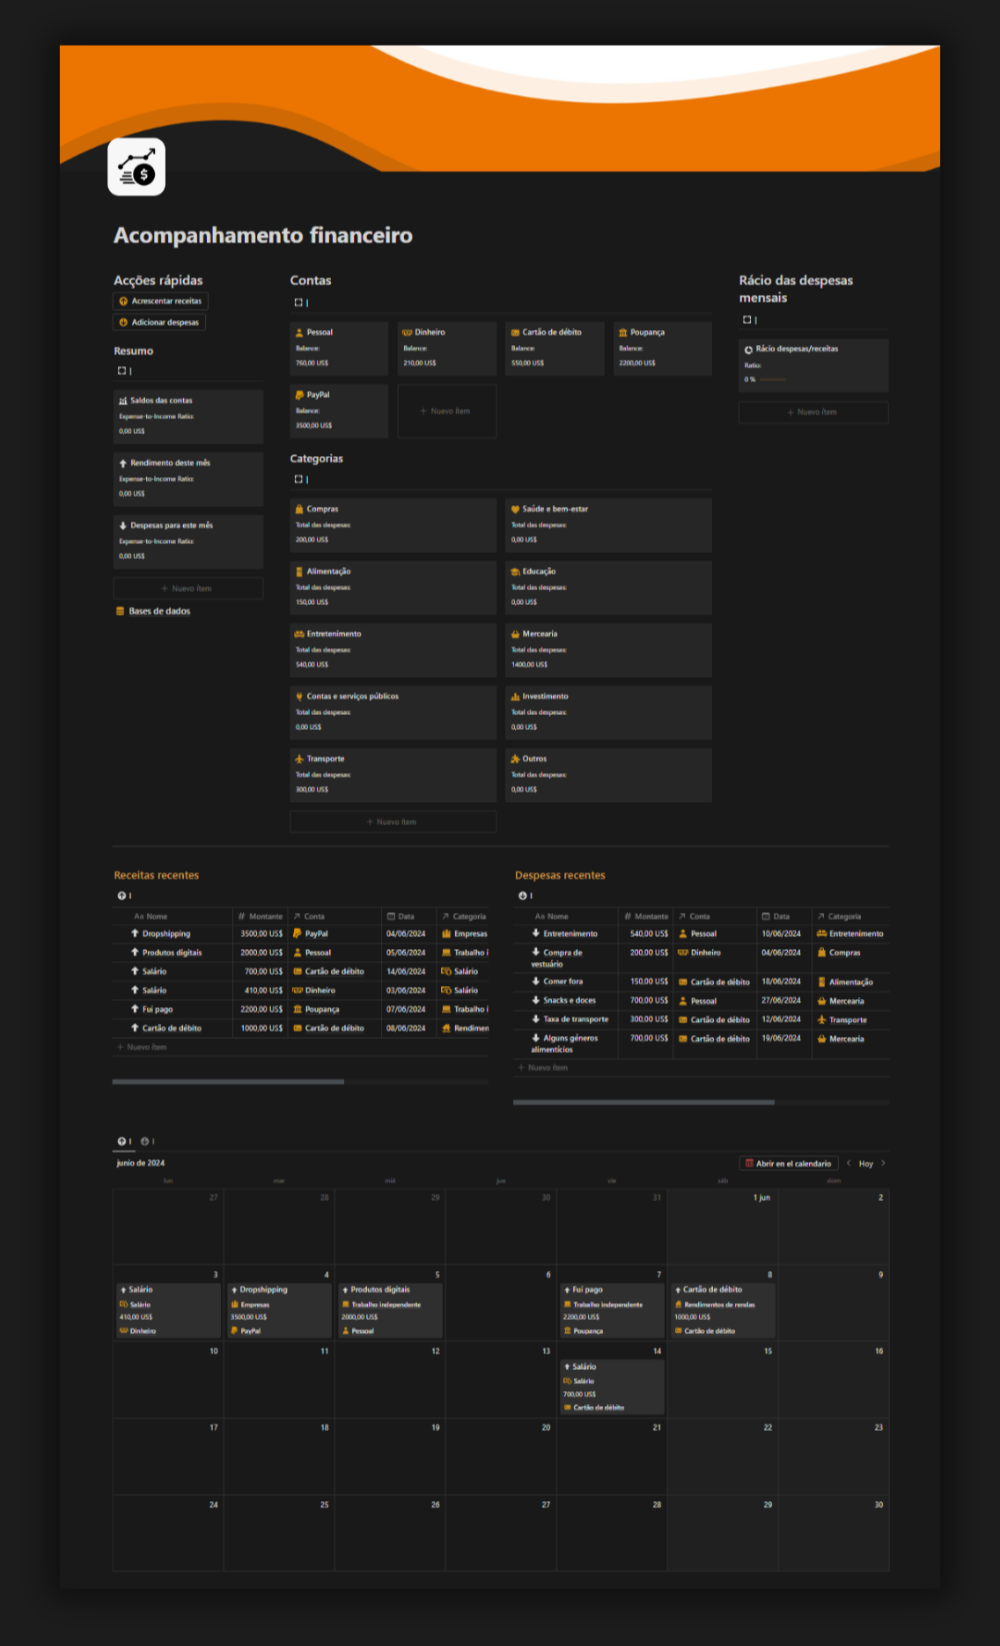Open Nome column header in Despesas recentes

click(x=566, y=916)
